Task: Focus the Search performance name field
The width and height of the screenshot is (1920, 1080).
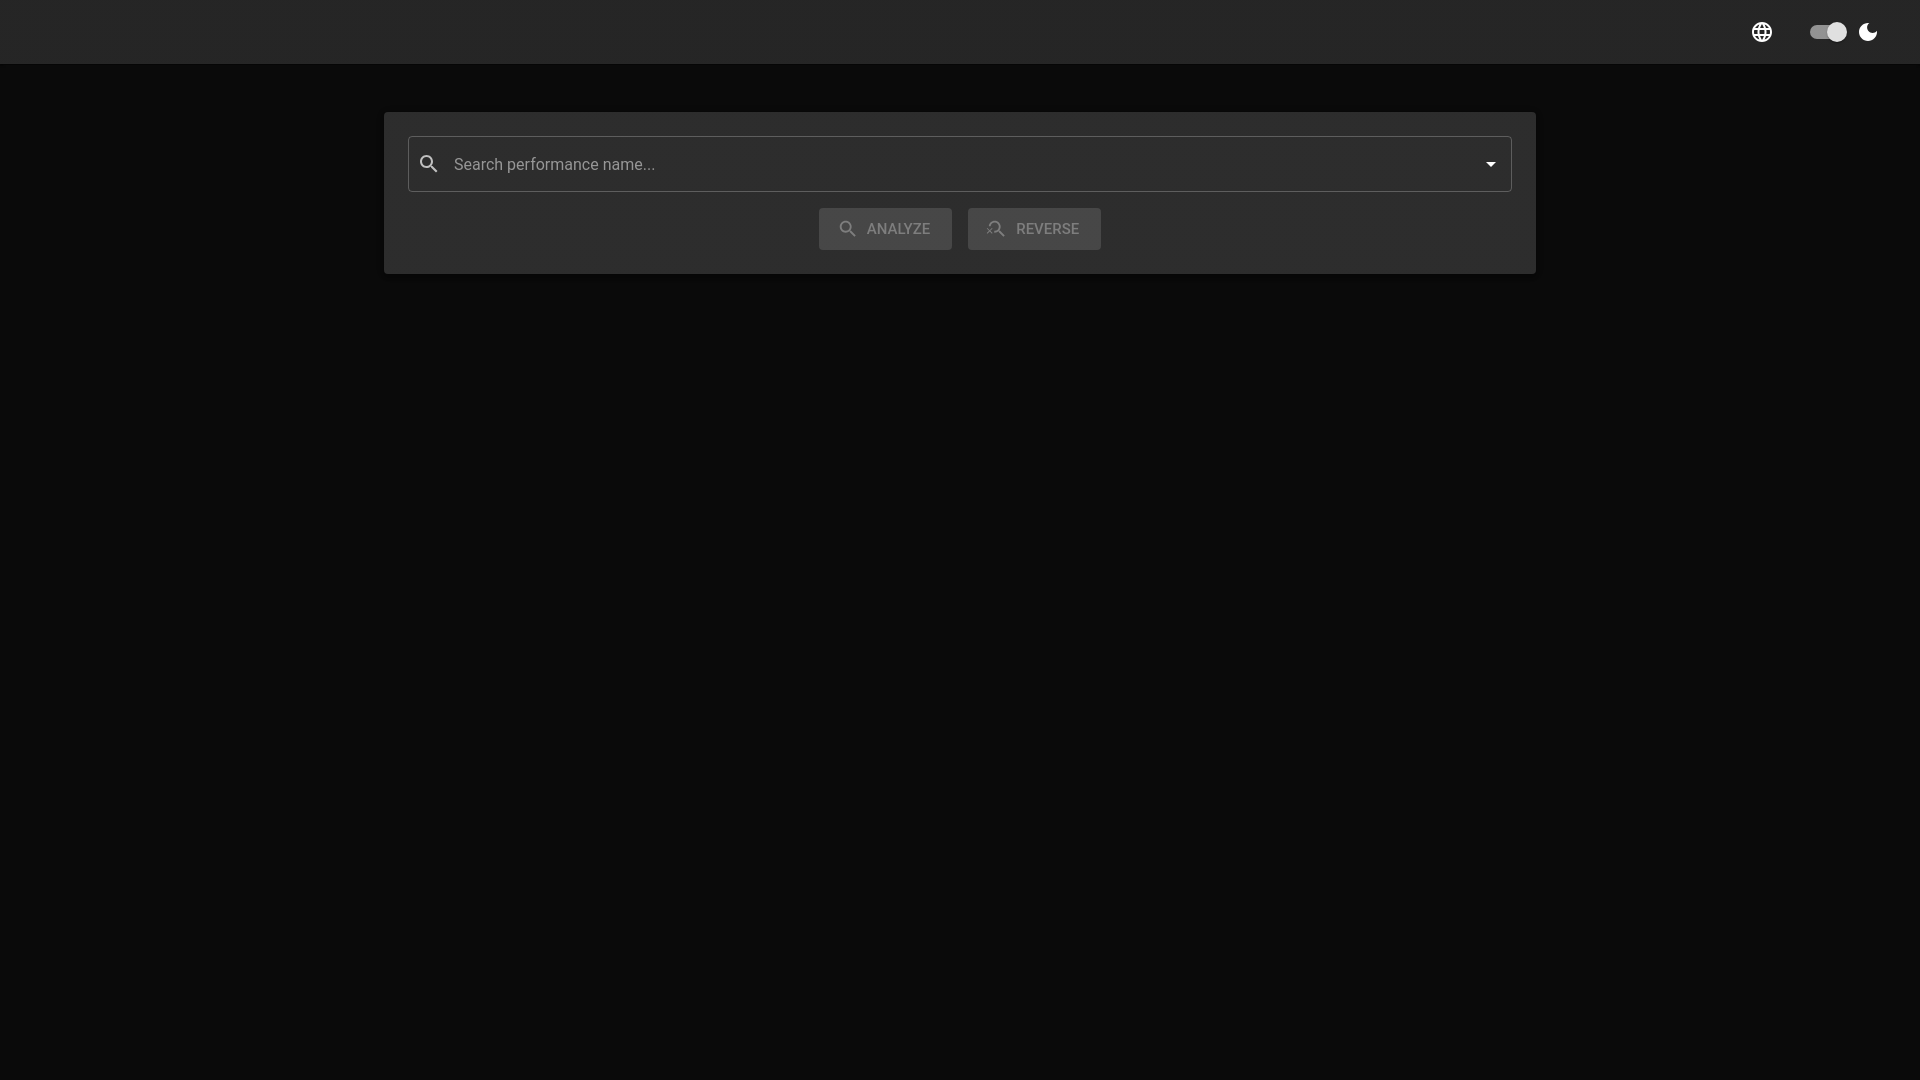Action: point(960,164)
